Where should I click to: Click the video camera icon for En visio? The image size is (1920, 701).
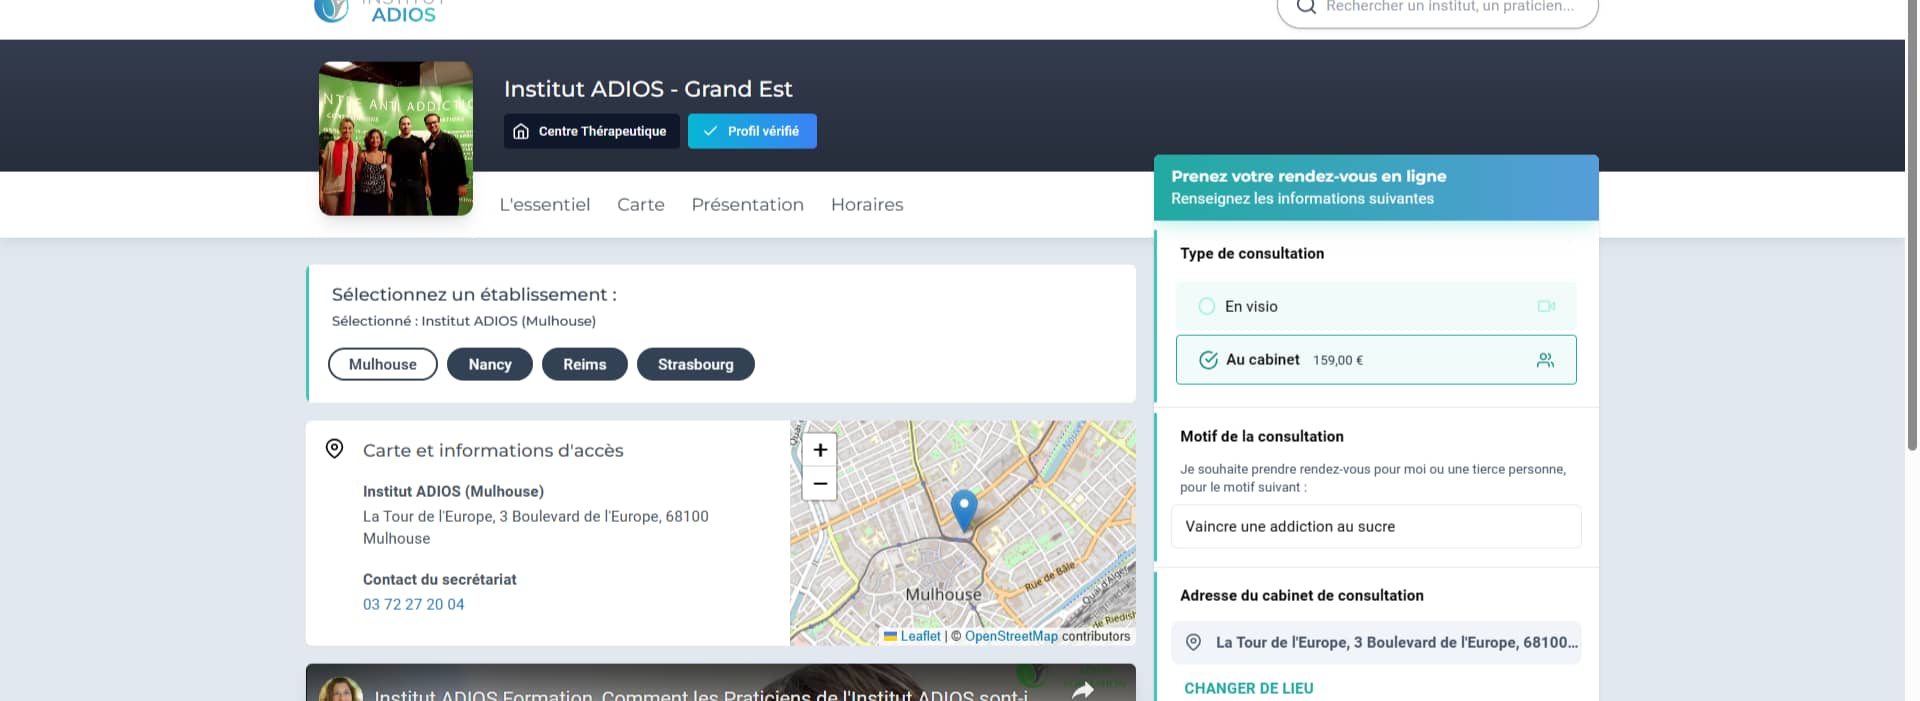click(1546, 306)
